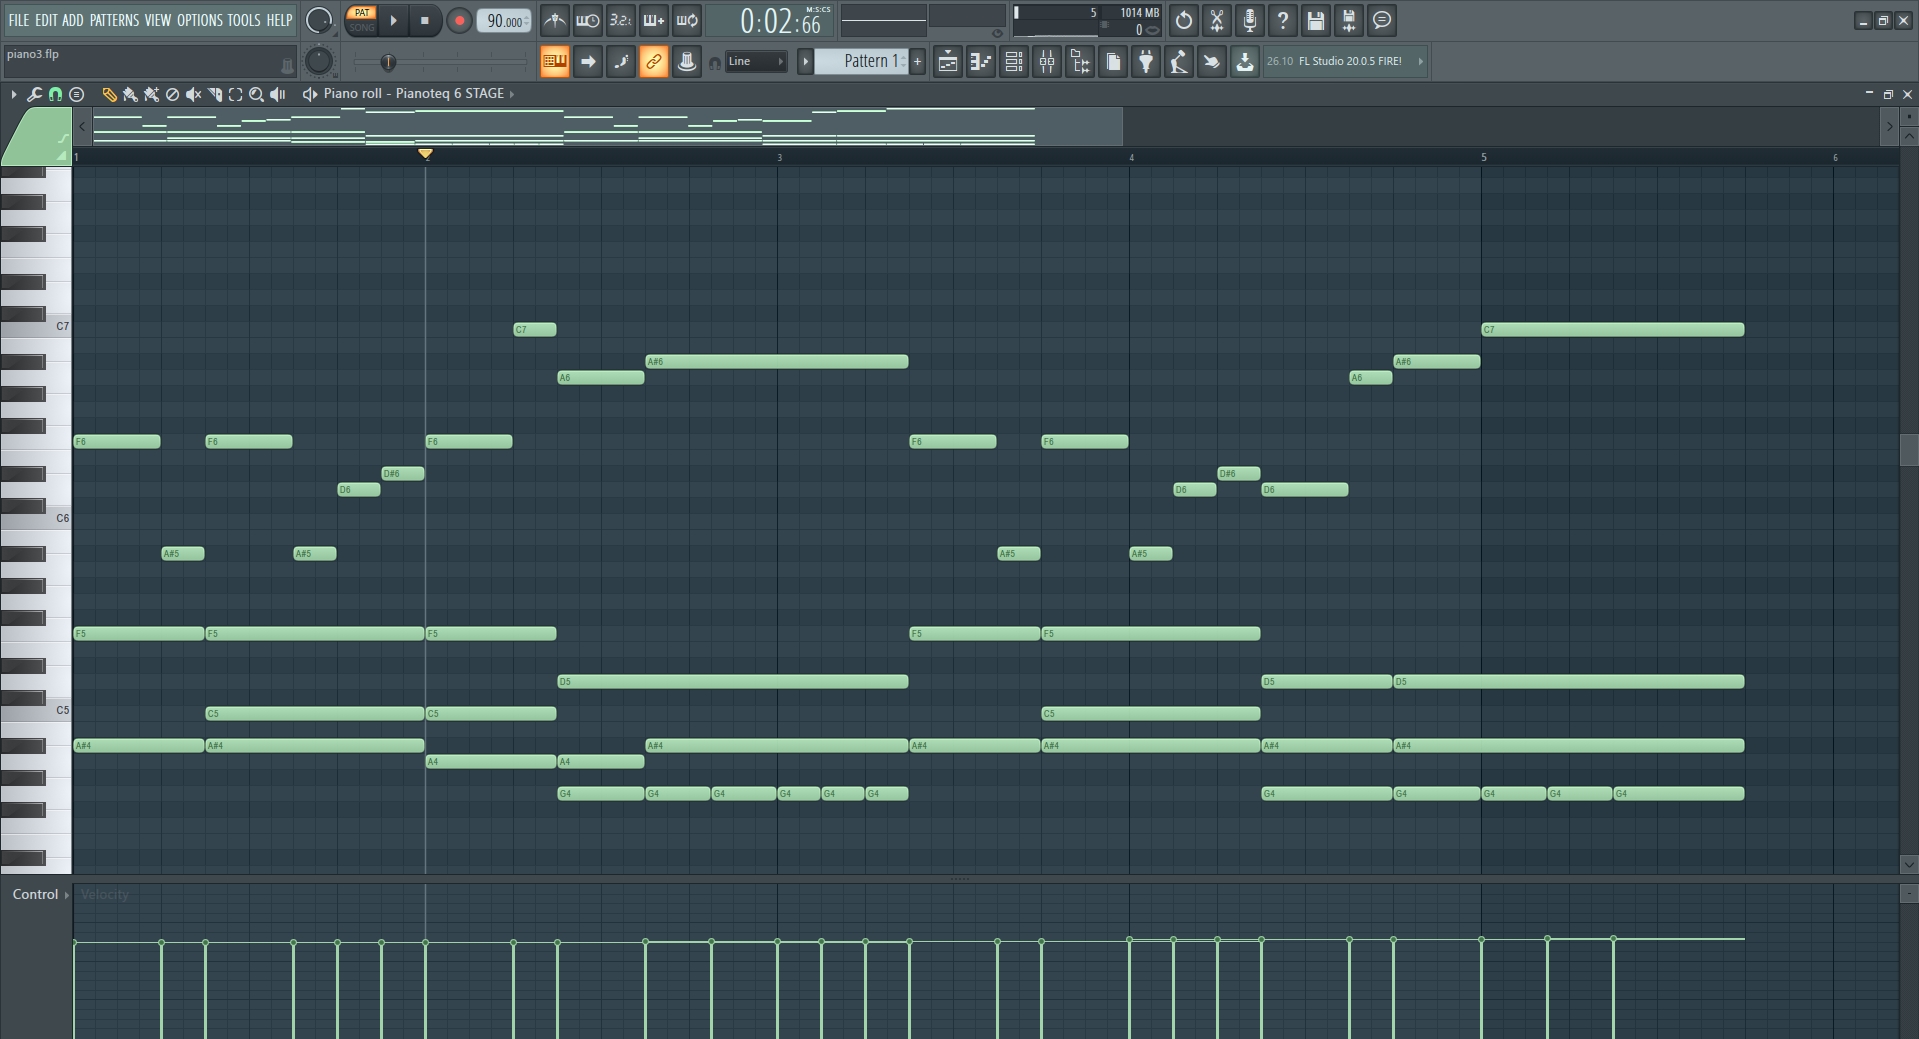Open the piano roll stamp tool menu
1919x1039 pixels.
point(76,94)
